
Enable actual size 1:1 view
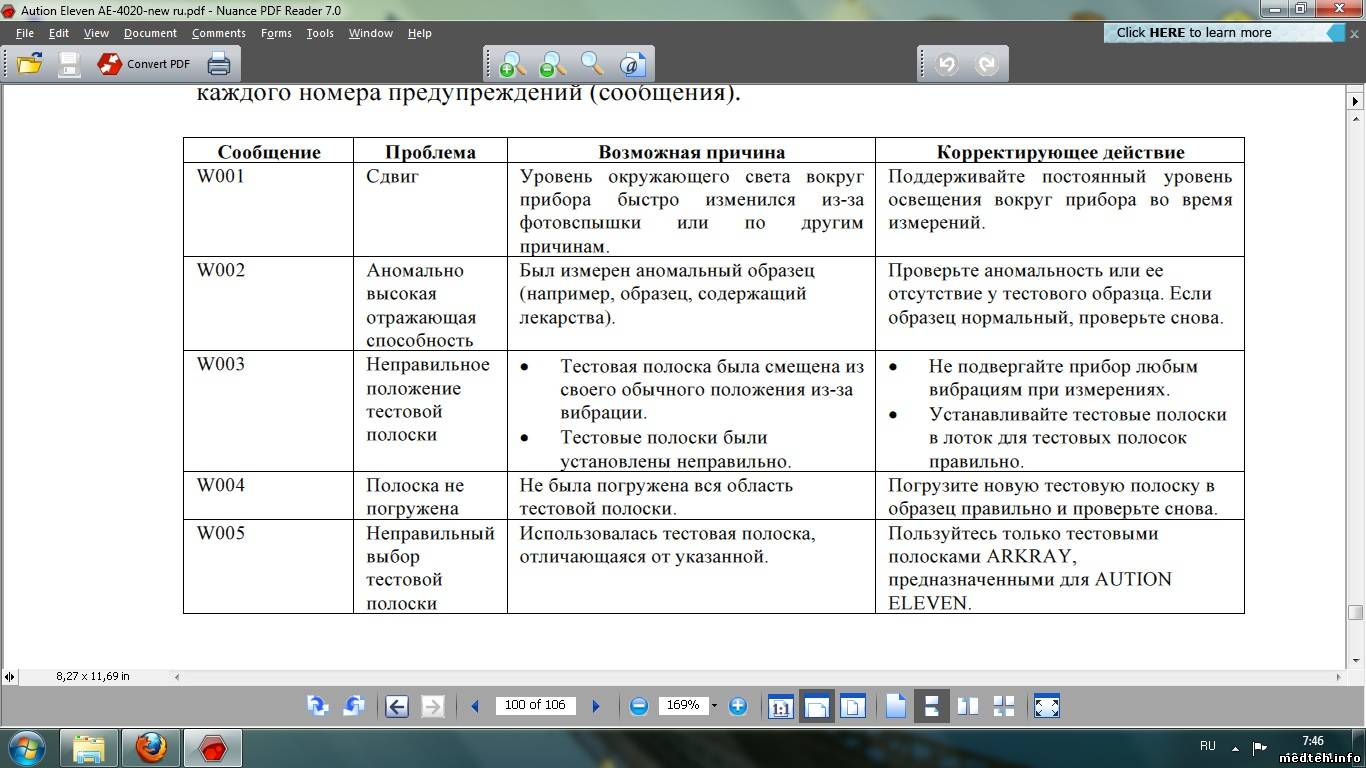pyautogui.click(x=780, y=706)
